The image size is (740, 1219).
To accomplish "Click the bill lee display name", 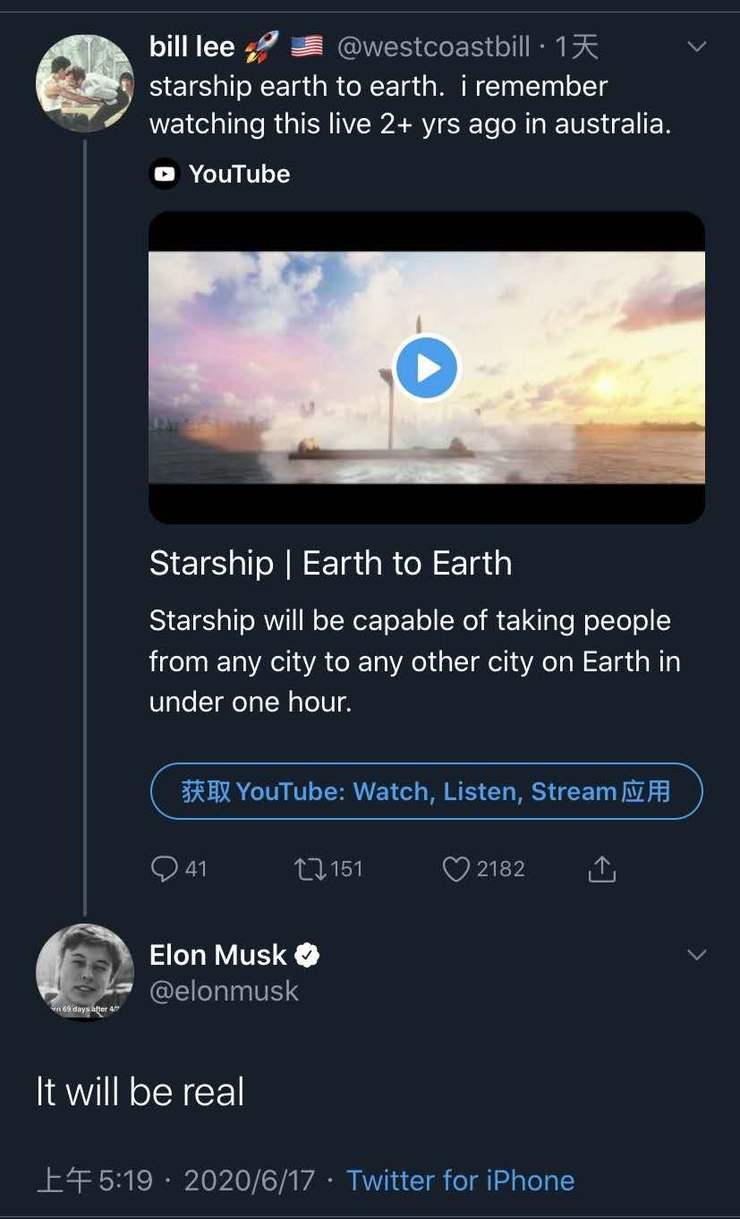I will tap(192, 46).
